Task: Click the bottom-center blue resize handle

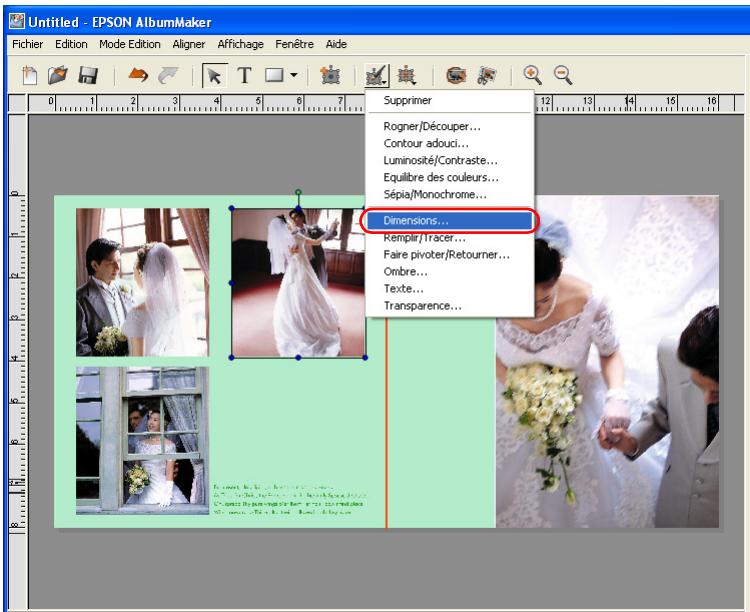Action: click(x=298, y=357)
